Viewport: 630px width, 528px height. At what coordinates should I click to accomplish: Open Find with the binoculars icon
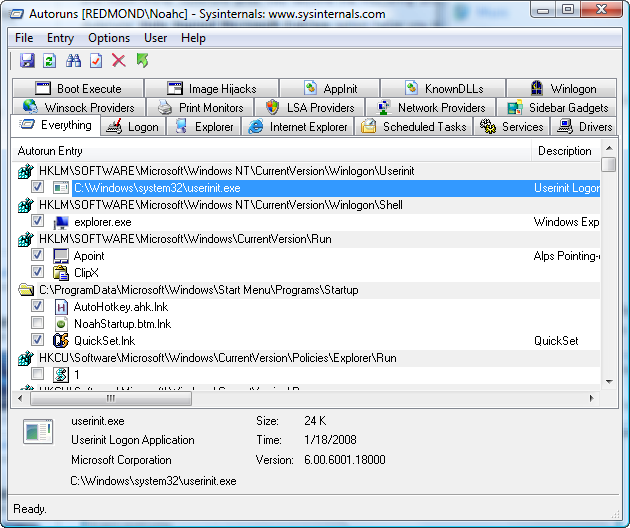pos(74,61)
